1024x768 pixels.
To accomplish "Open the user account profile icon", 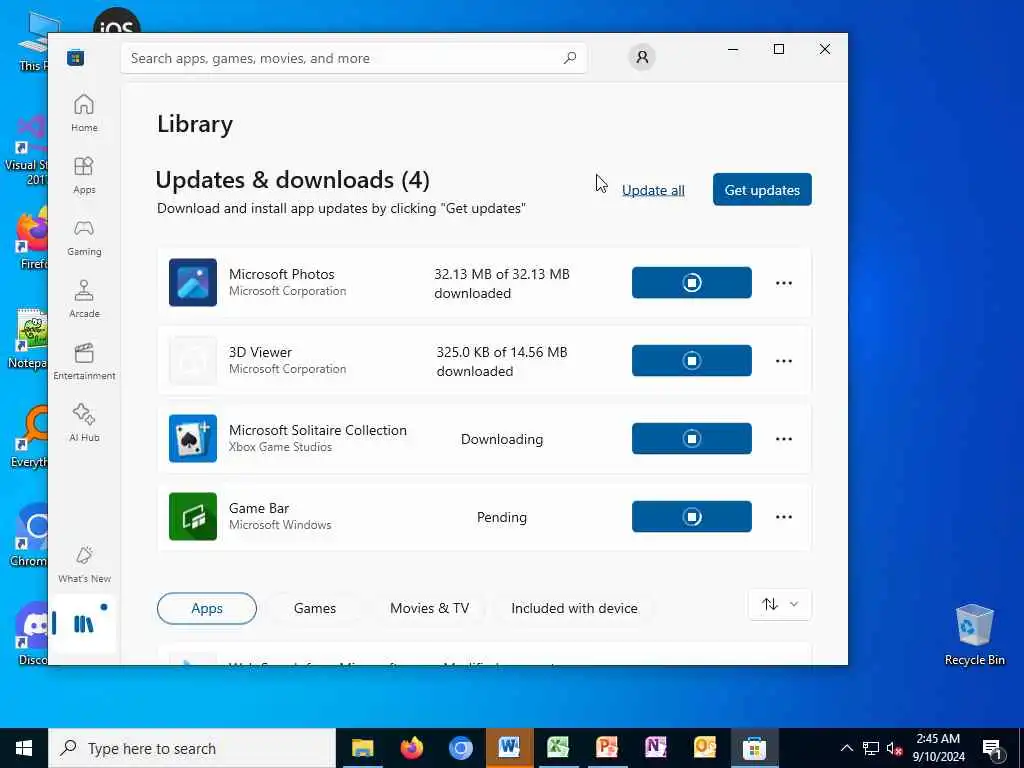I will pos(642,57).
